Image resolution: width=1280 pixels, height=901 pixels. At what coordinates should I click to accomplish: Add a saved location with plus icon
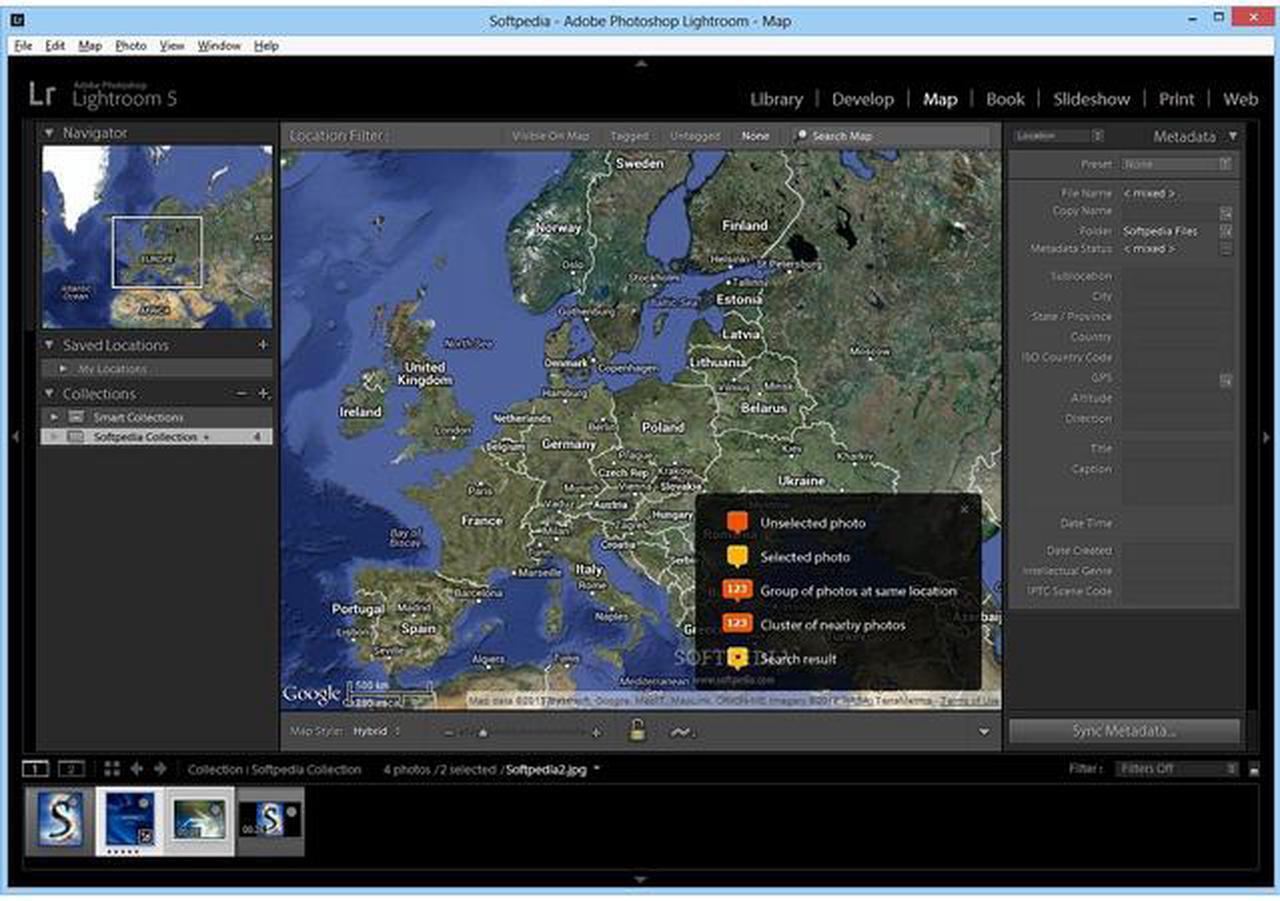(263, 345)
